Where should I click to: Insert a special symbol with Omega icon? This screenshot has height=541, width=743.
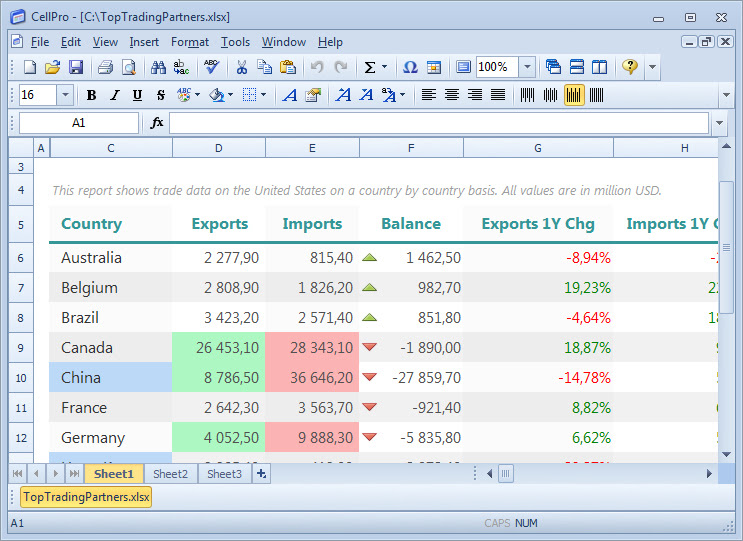pyautogui.click(x=410, y=67)
